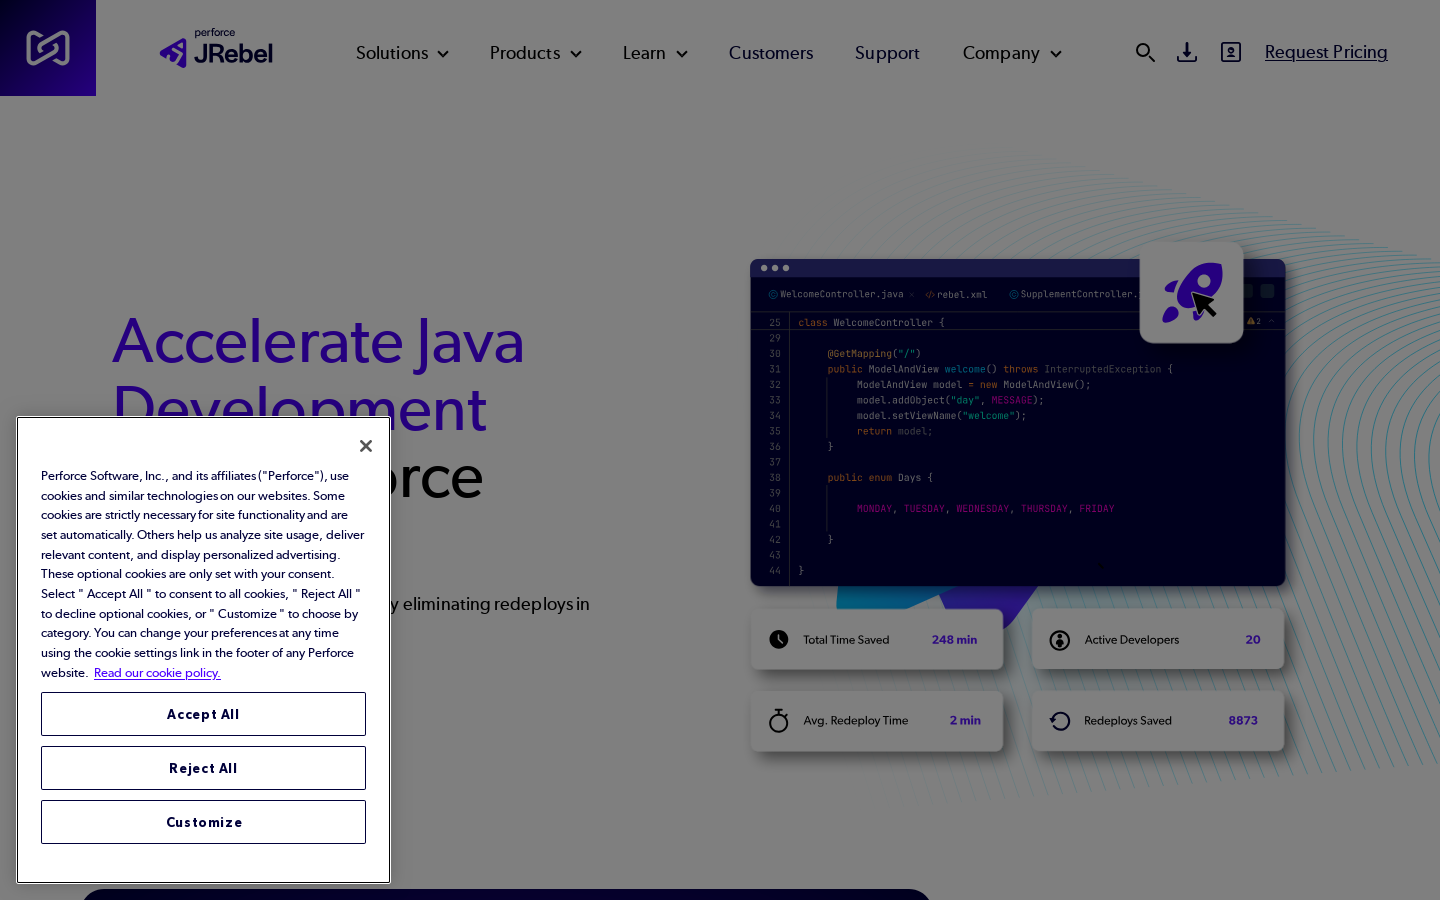Viewport: 1440px width, 900px height.
Task: Select the rebel.xml editor tab
Action: tap(956, 294)
